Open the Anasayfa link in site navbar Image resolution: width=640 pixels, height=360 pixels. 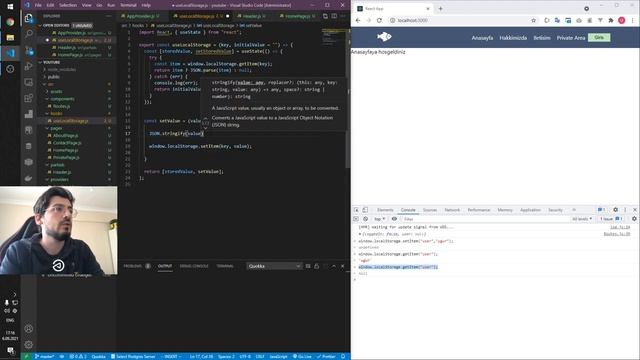pos(482,38)
